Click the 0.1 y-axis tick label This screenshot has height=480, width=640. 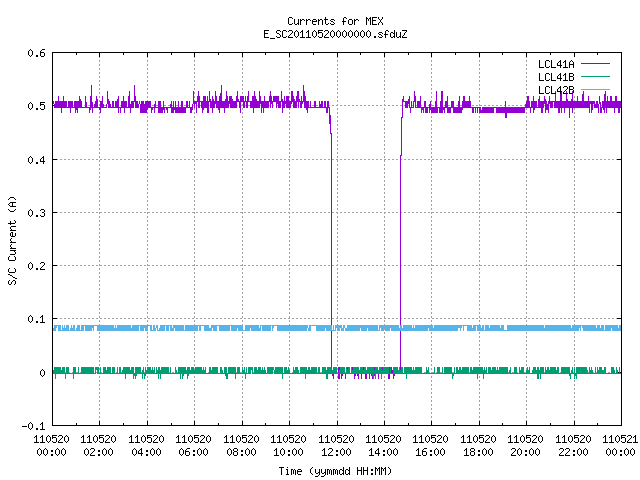point(36,319)
